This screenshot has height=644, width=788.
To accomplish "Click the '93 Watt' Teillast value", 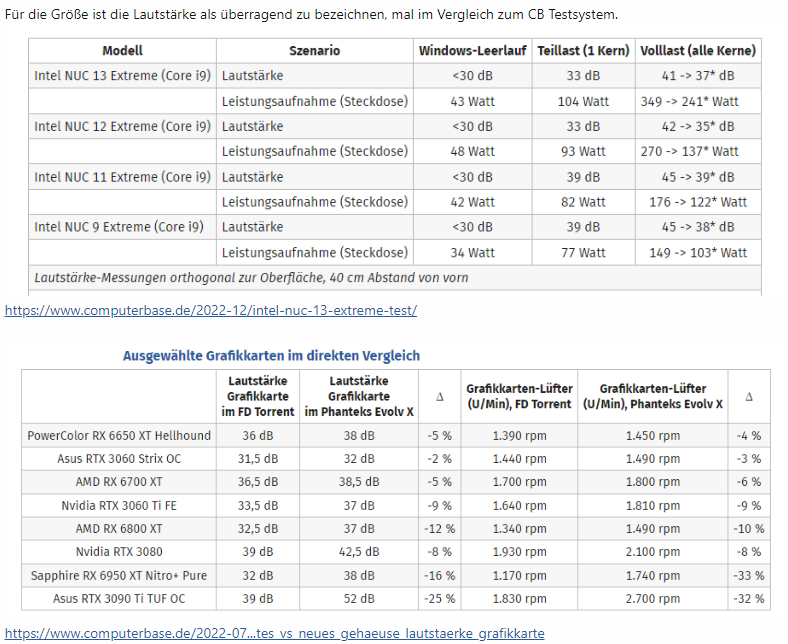I will [x=583, y=151].
